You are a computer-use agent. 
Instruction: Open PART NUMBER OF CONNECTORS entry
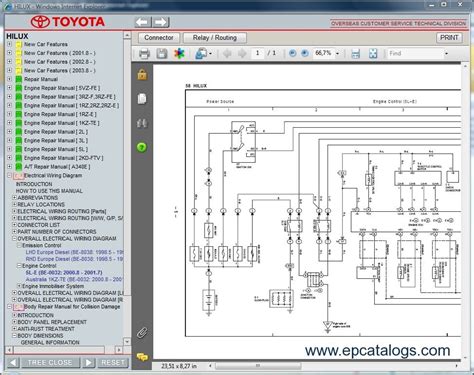click(57, 232)
